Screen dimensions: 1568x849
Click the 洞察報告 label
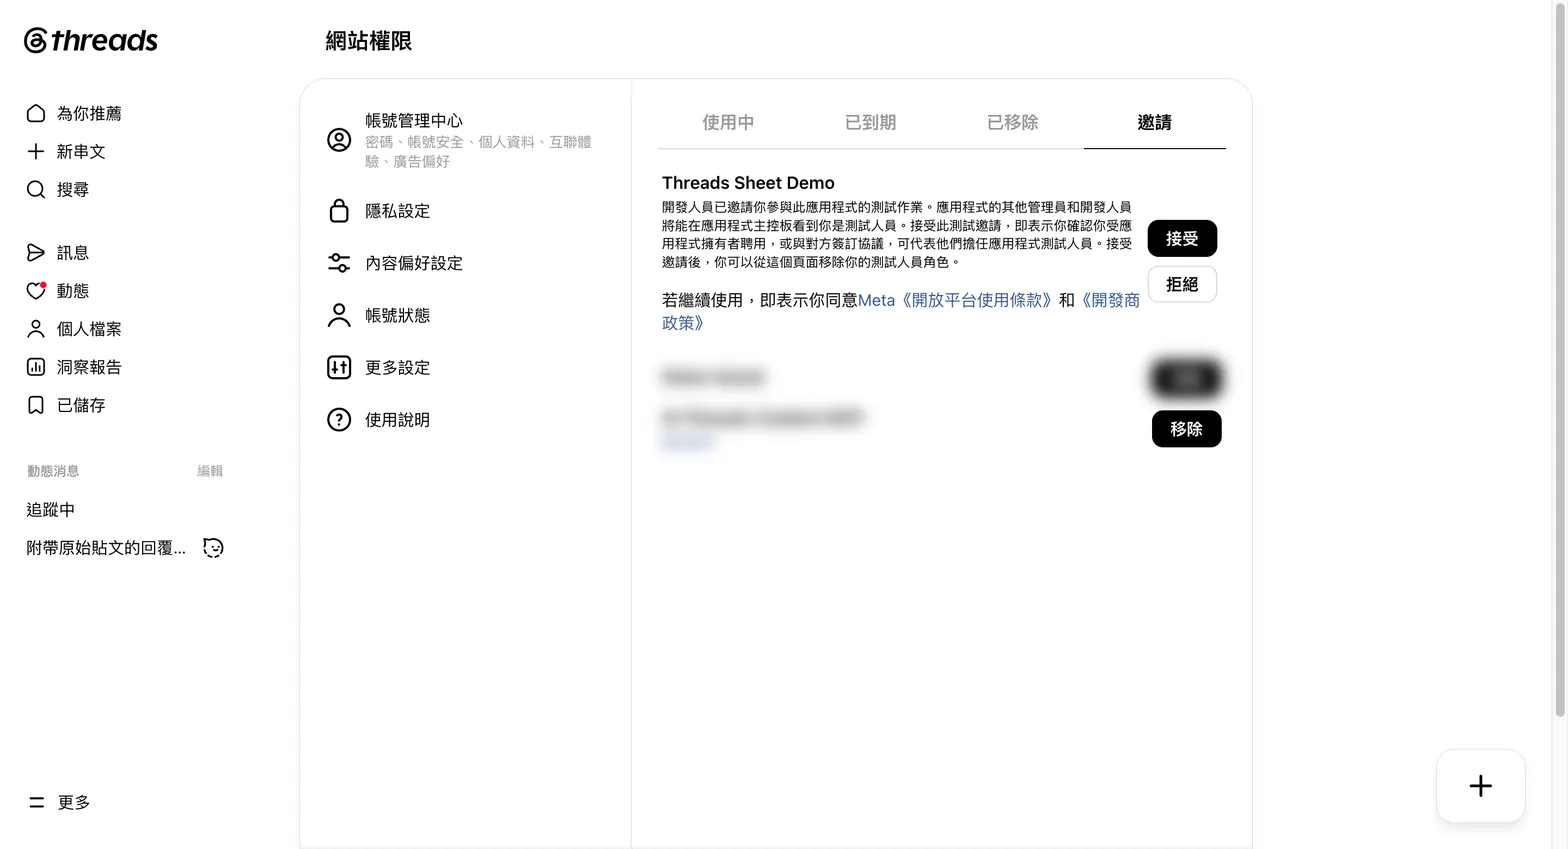89,367
